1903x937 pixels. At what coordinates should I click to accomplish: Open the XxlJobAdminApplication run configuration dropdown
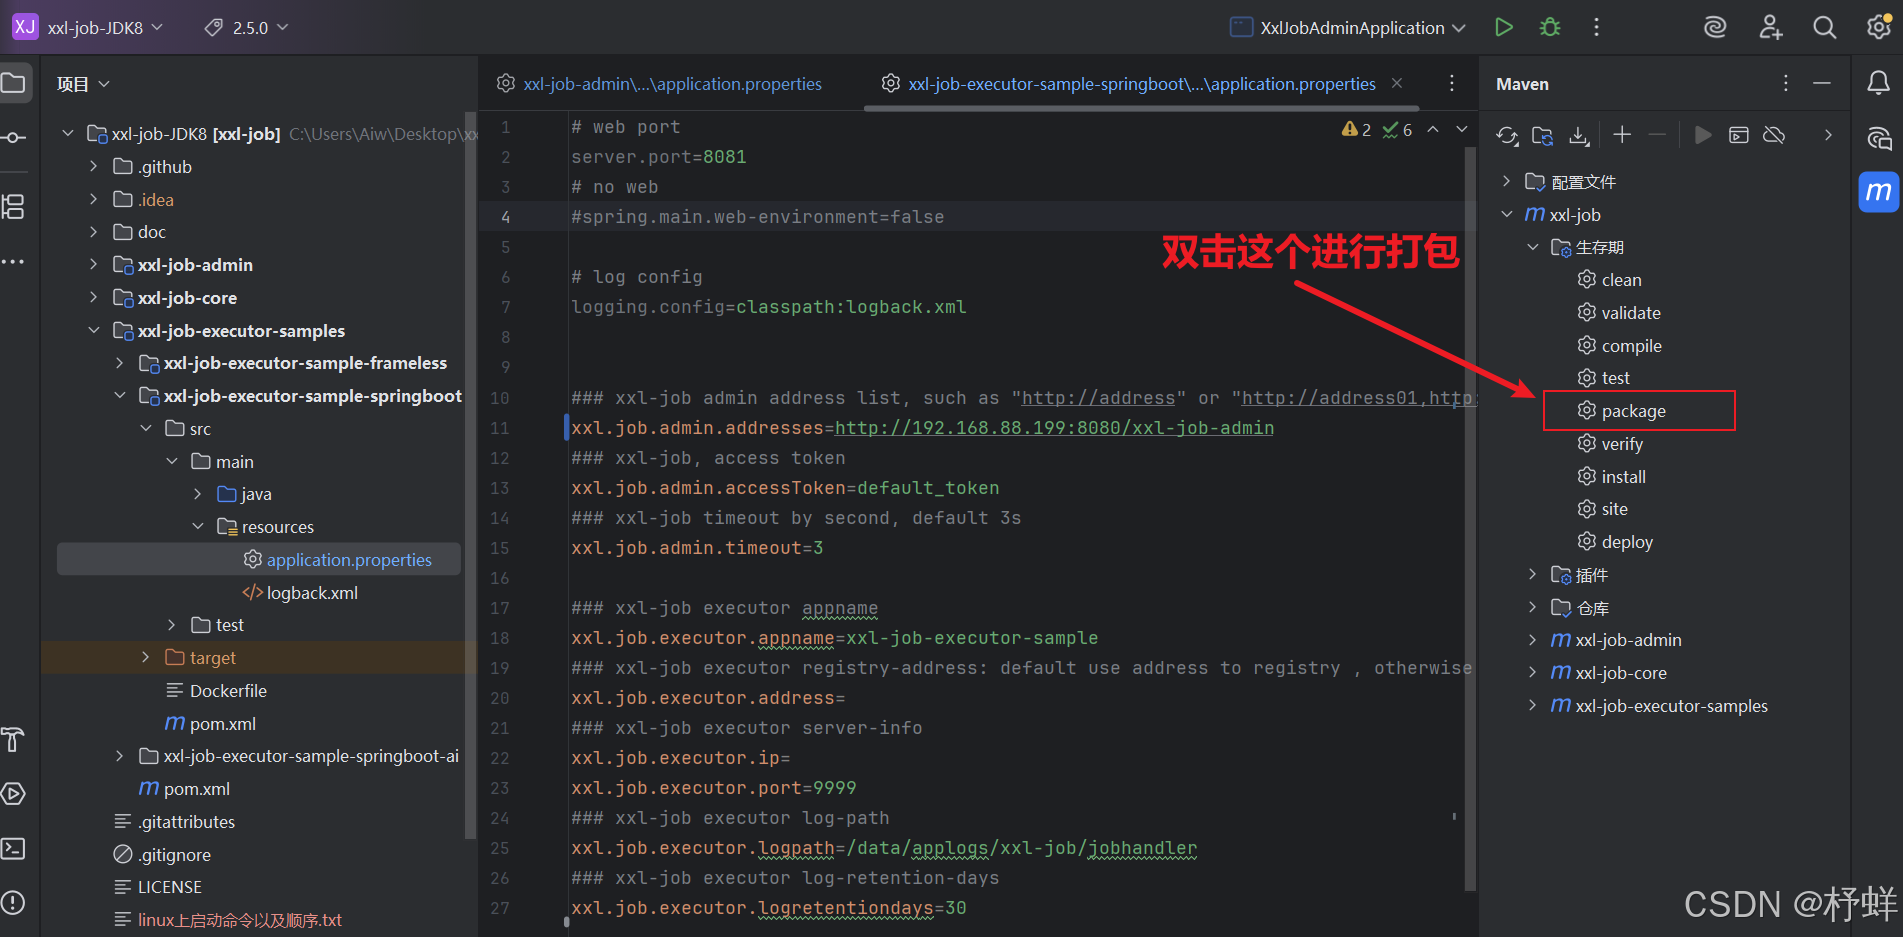pos(1348,27)
